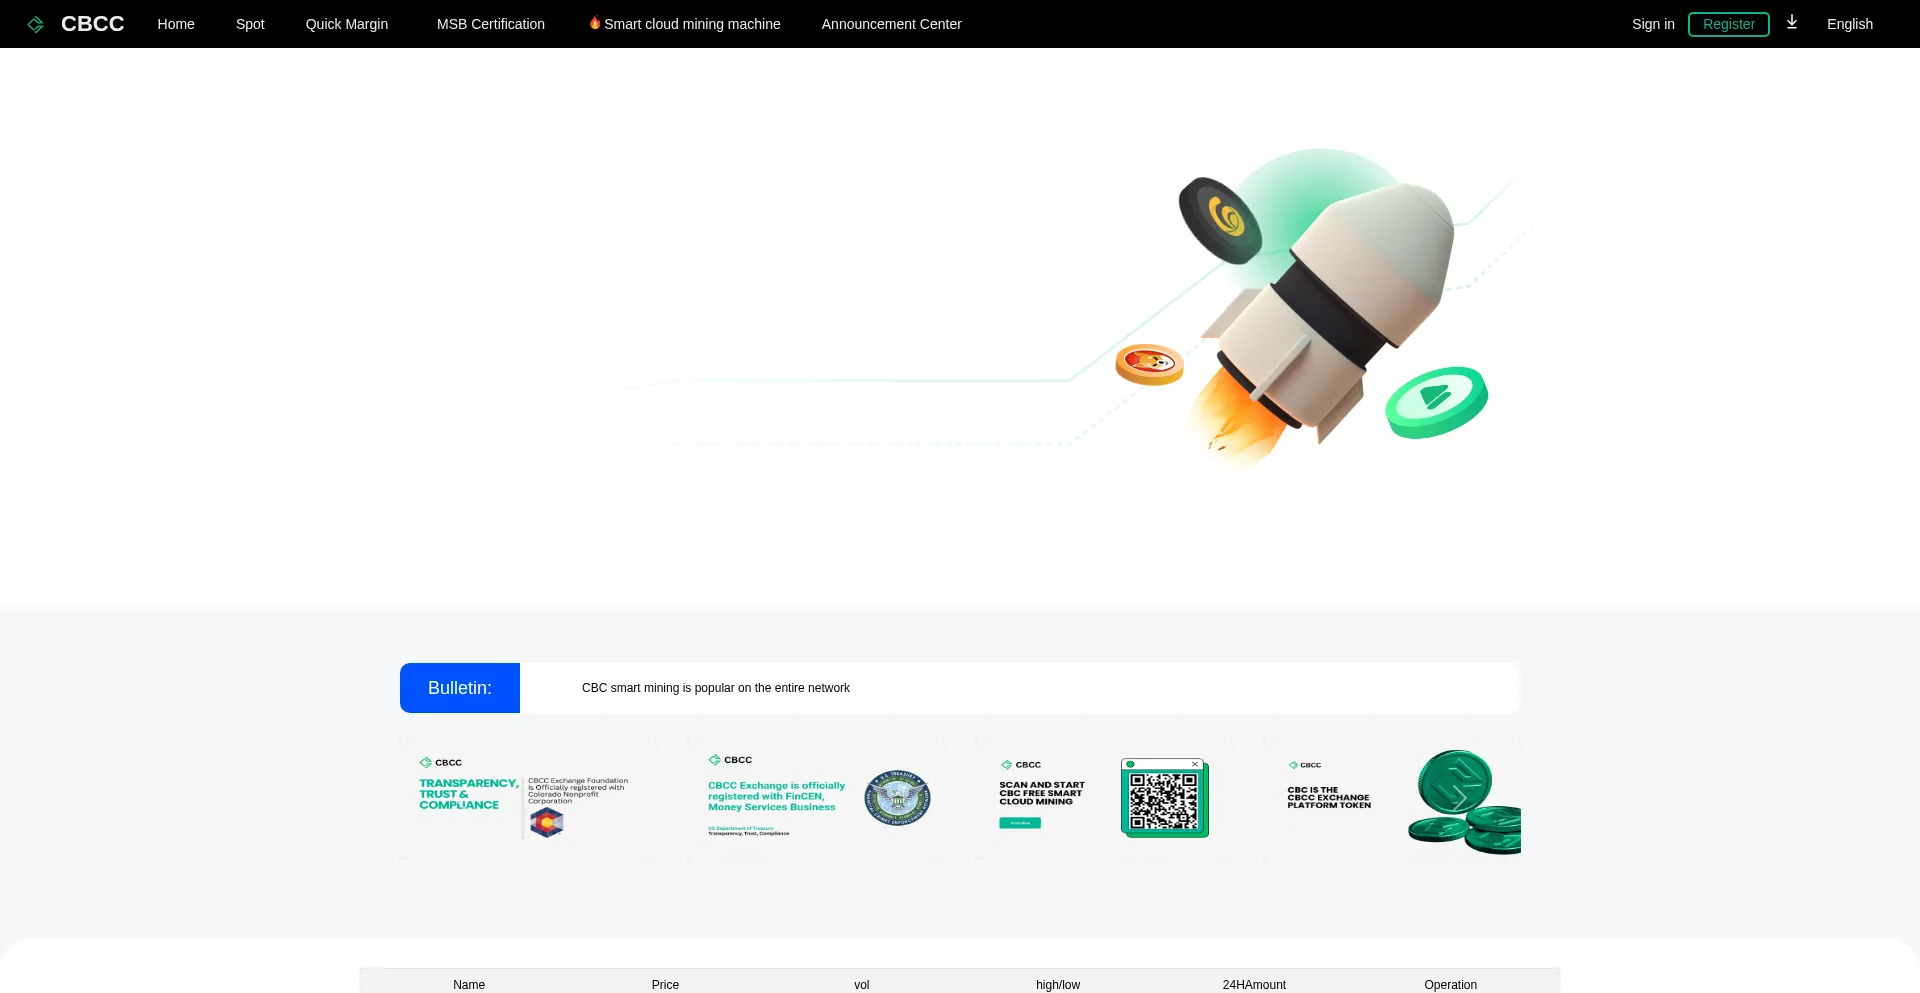
Task: Click the Colorado logo in compliance banner
Action: coord(546,823)
